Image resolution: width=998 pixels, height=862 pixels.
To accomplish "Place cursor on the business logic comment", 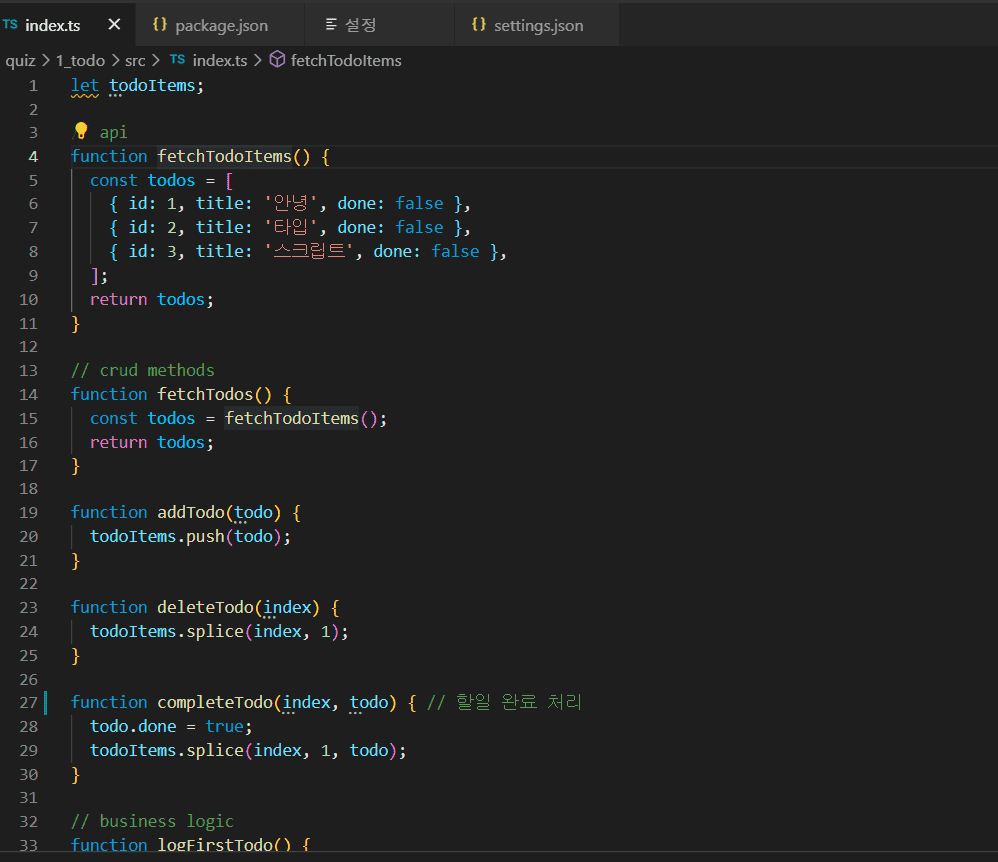I will click(152, 821).
